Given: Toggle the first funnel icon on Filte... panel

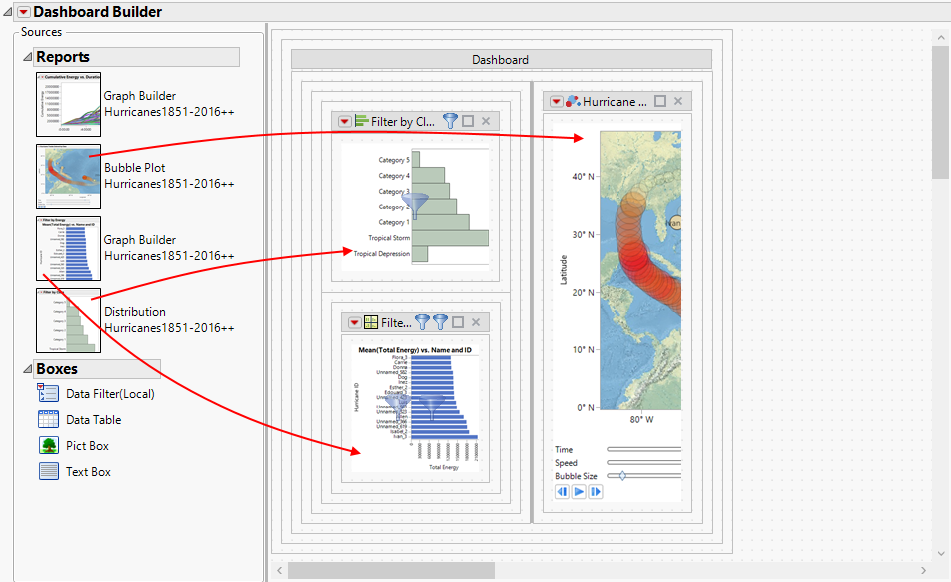Looking at the screenshot, I should click(x=422, y=323).
